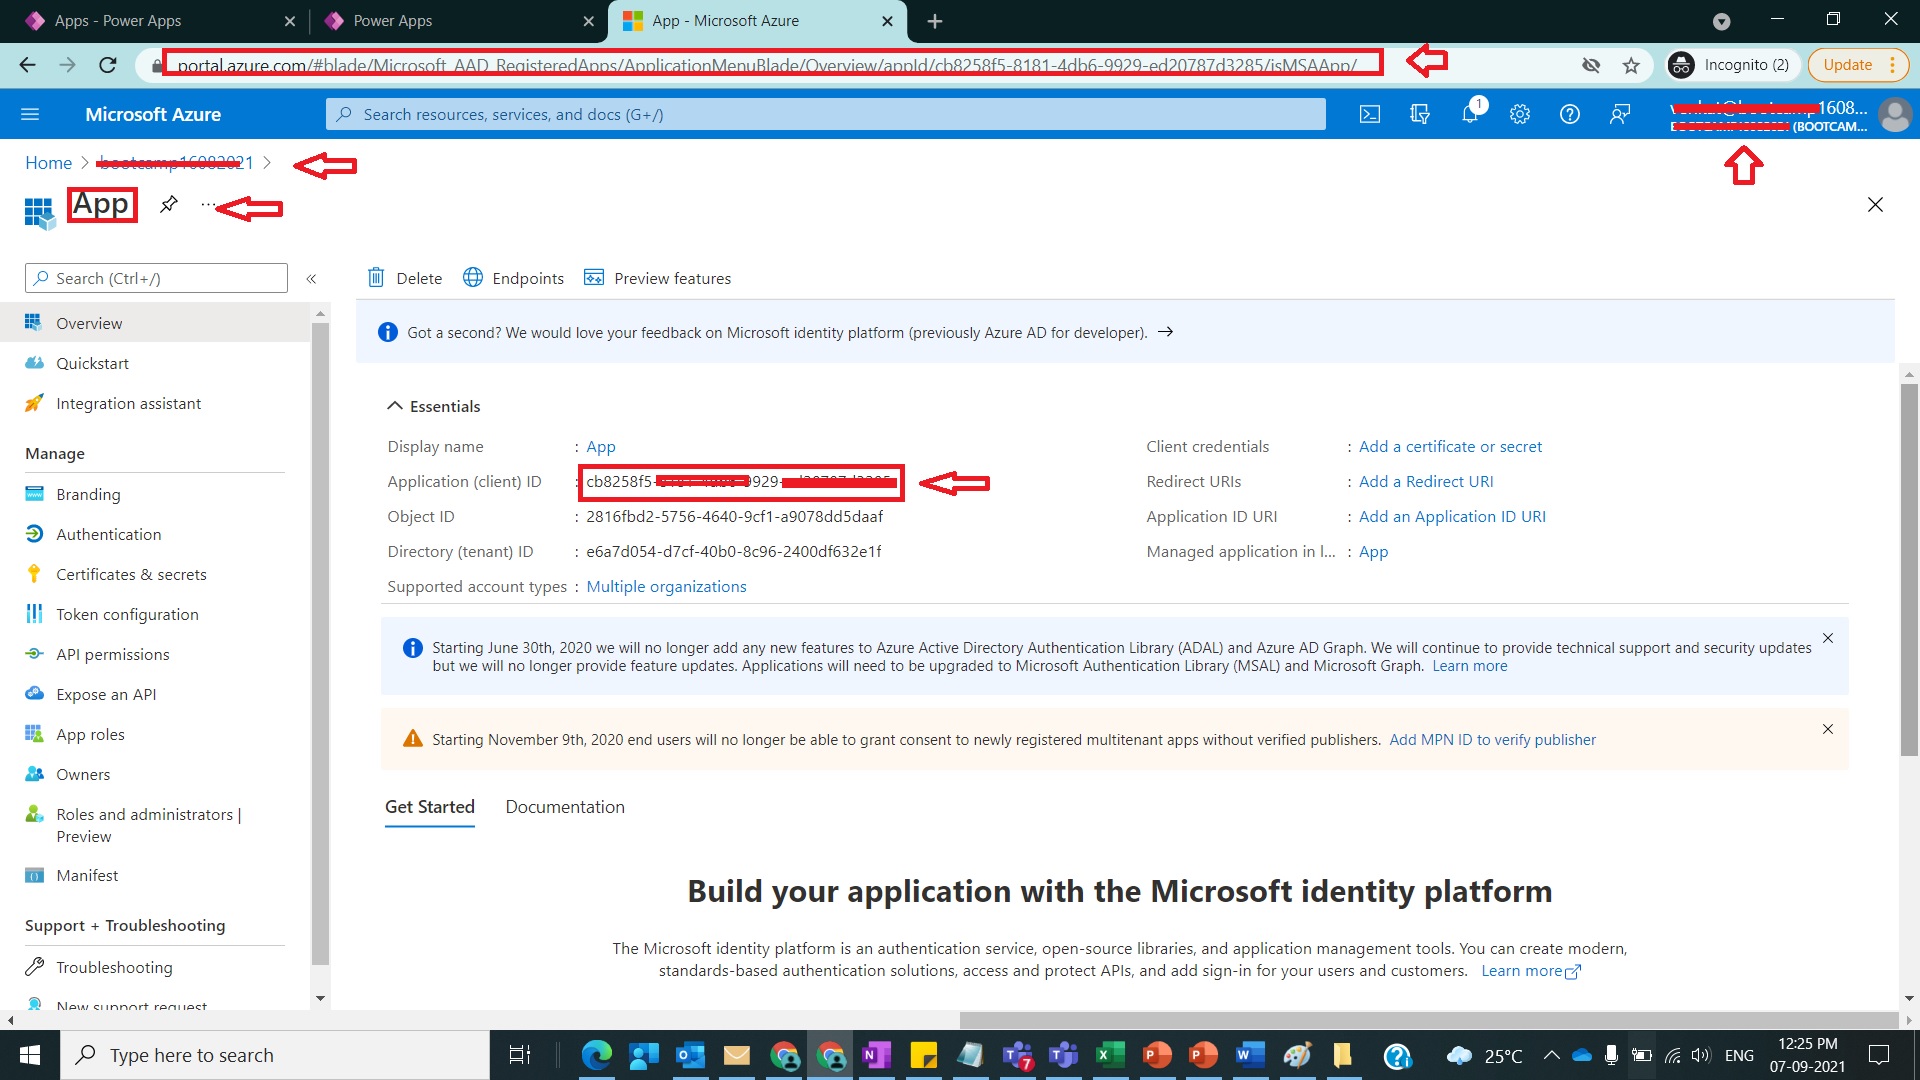Viewport: 1920px width, 1080px height.
Task: Click Add a Redirect URI link
Action: point(1426,481)
